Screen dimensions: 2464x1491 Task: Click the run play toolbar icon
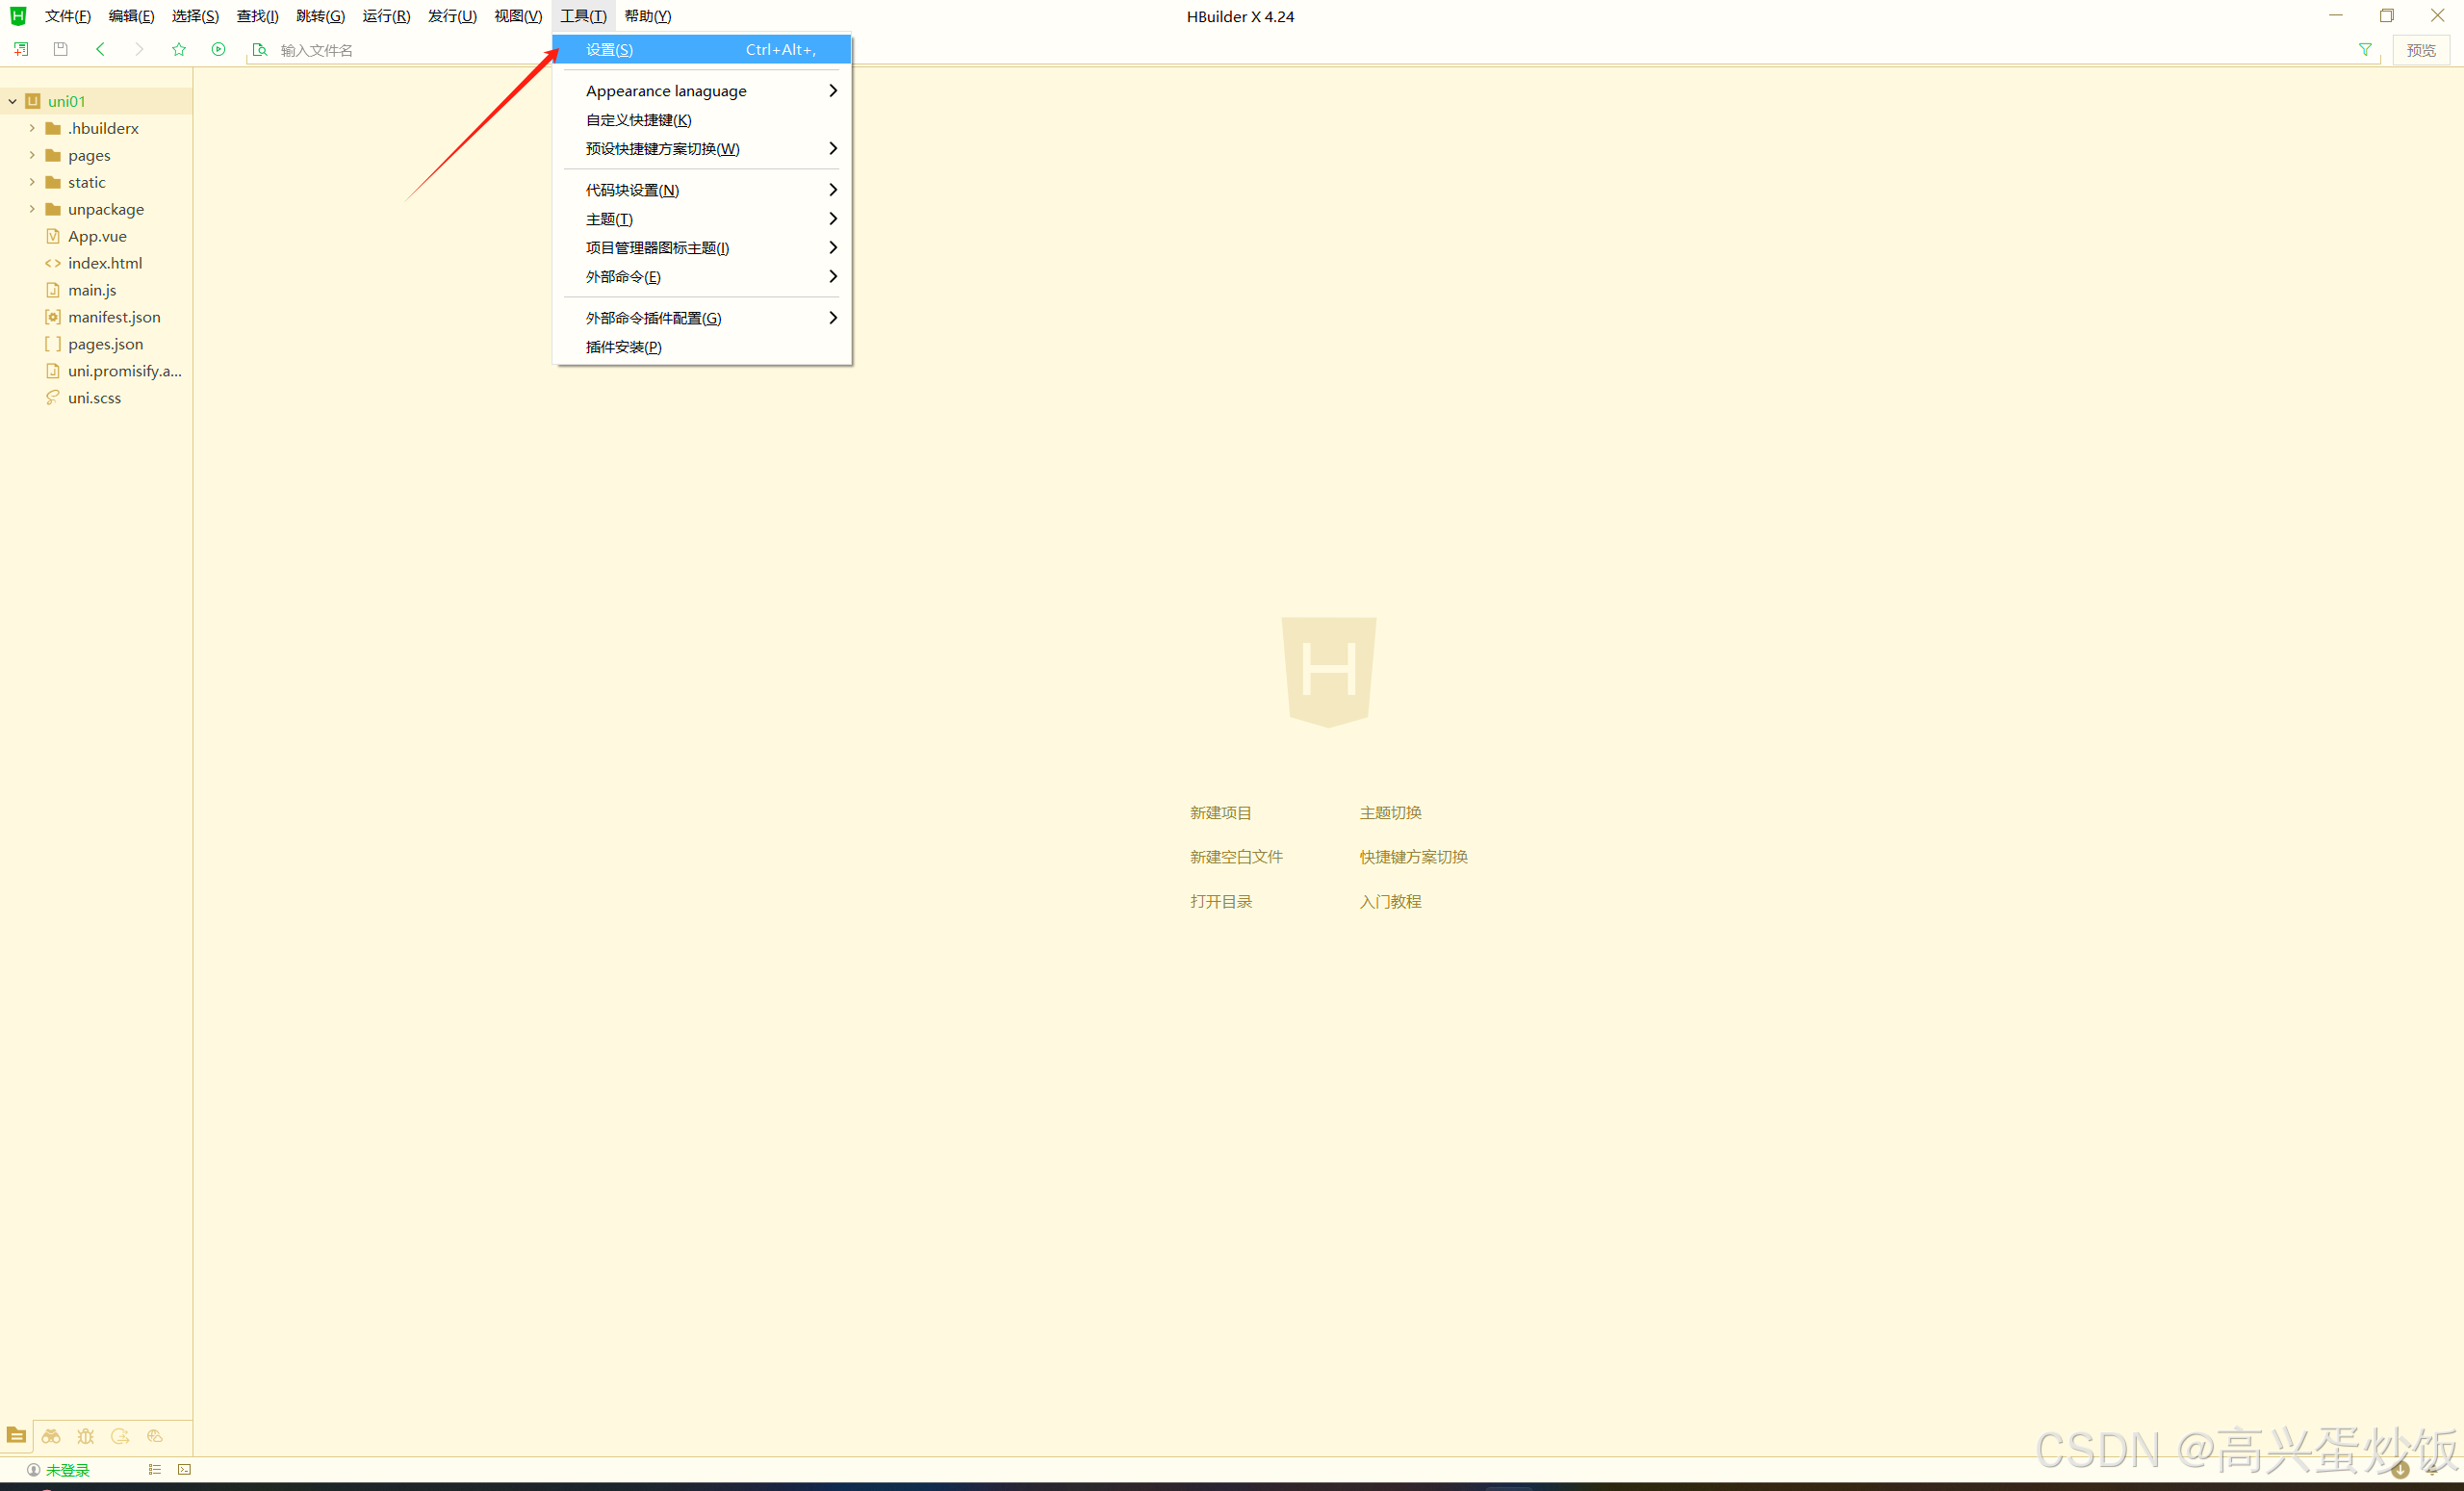click(x=218, y=49)
